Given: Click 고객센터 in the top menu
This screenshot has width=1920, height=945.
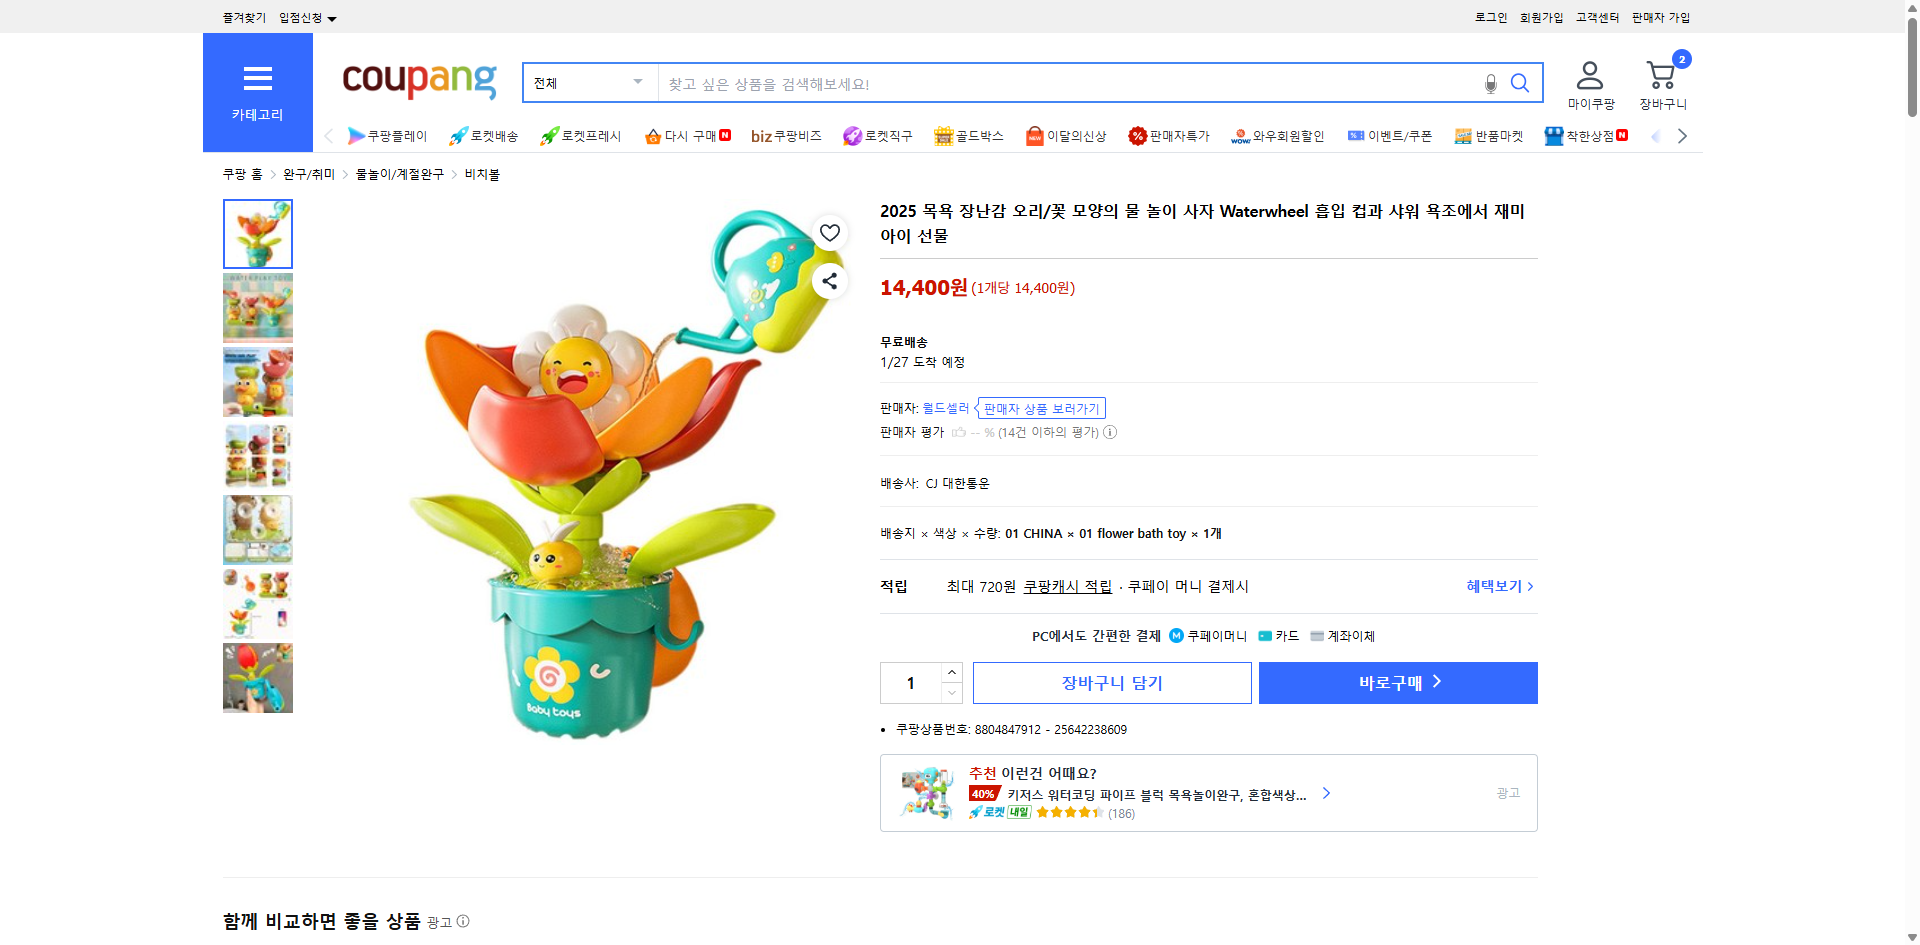Looking at the screenshot, I should click(1595, 17).
